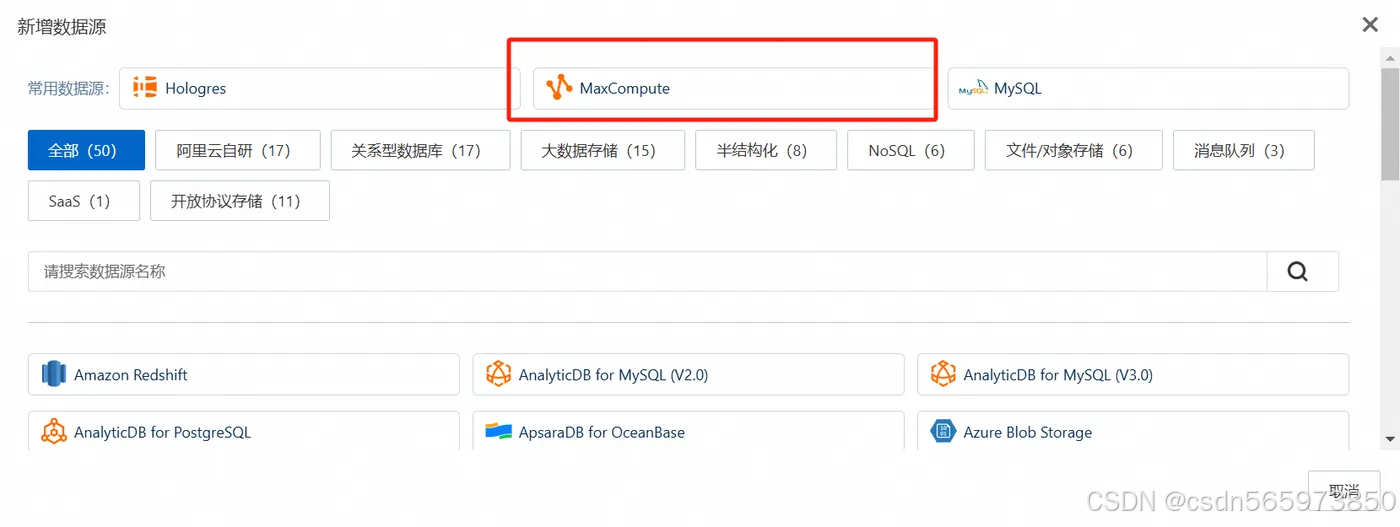Click the Amazon Redshift icon
The image size is (1400, 527).
pyautogui.click(x=54, y=375)
